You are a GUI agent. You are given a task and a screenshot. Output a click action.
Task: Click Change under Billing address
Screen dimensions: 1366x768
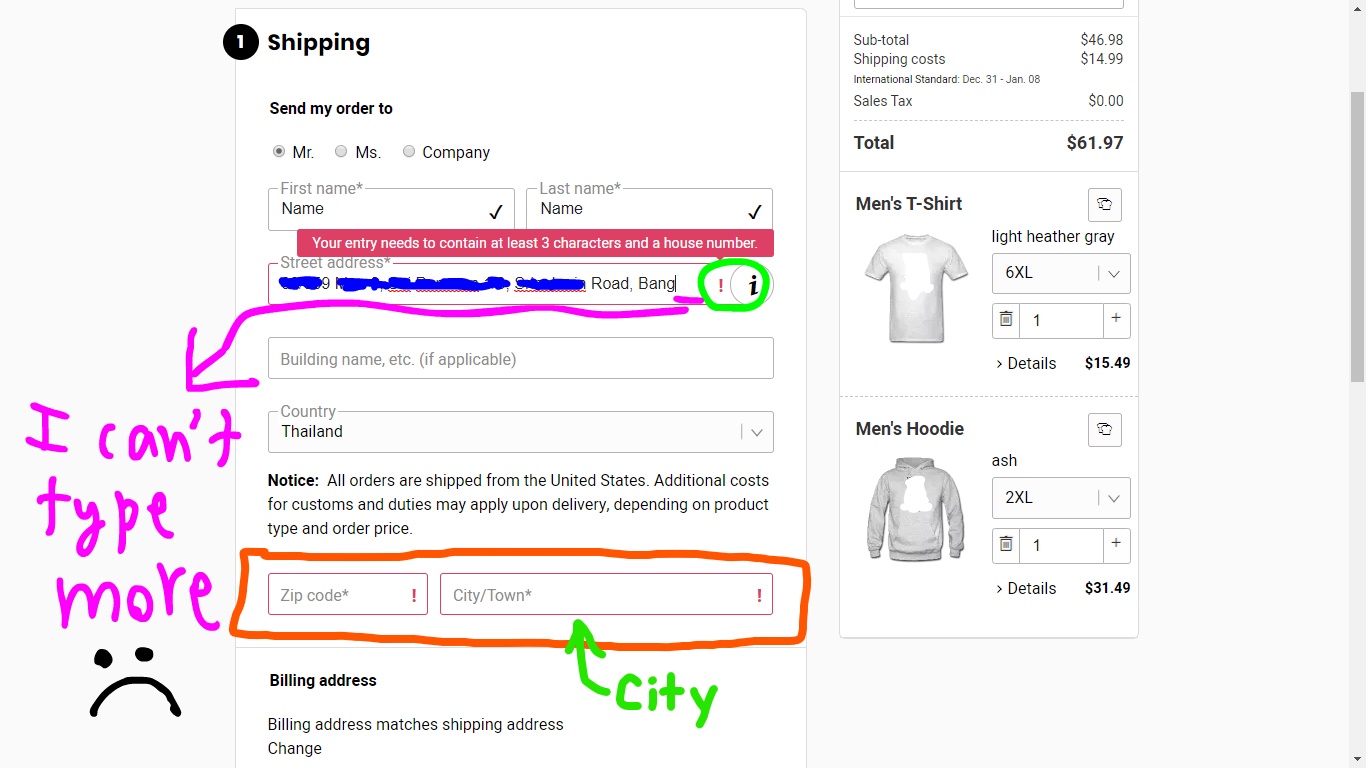(x=294, y=748)
